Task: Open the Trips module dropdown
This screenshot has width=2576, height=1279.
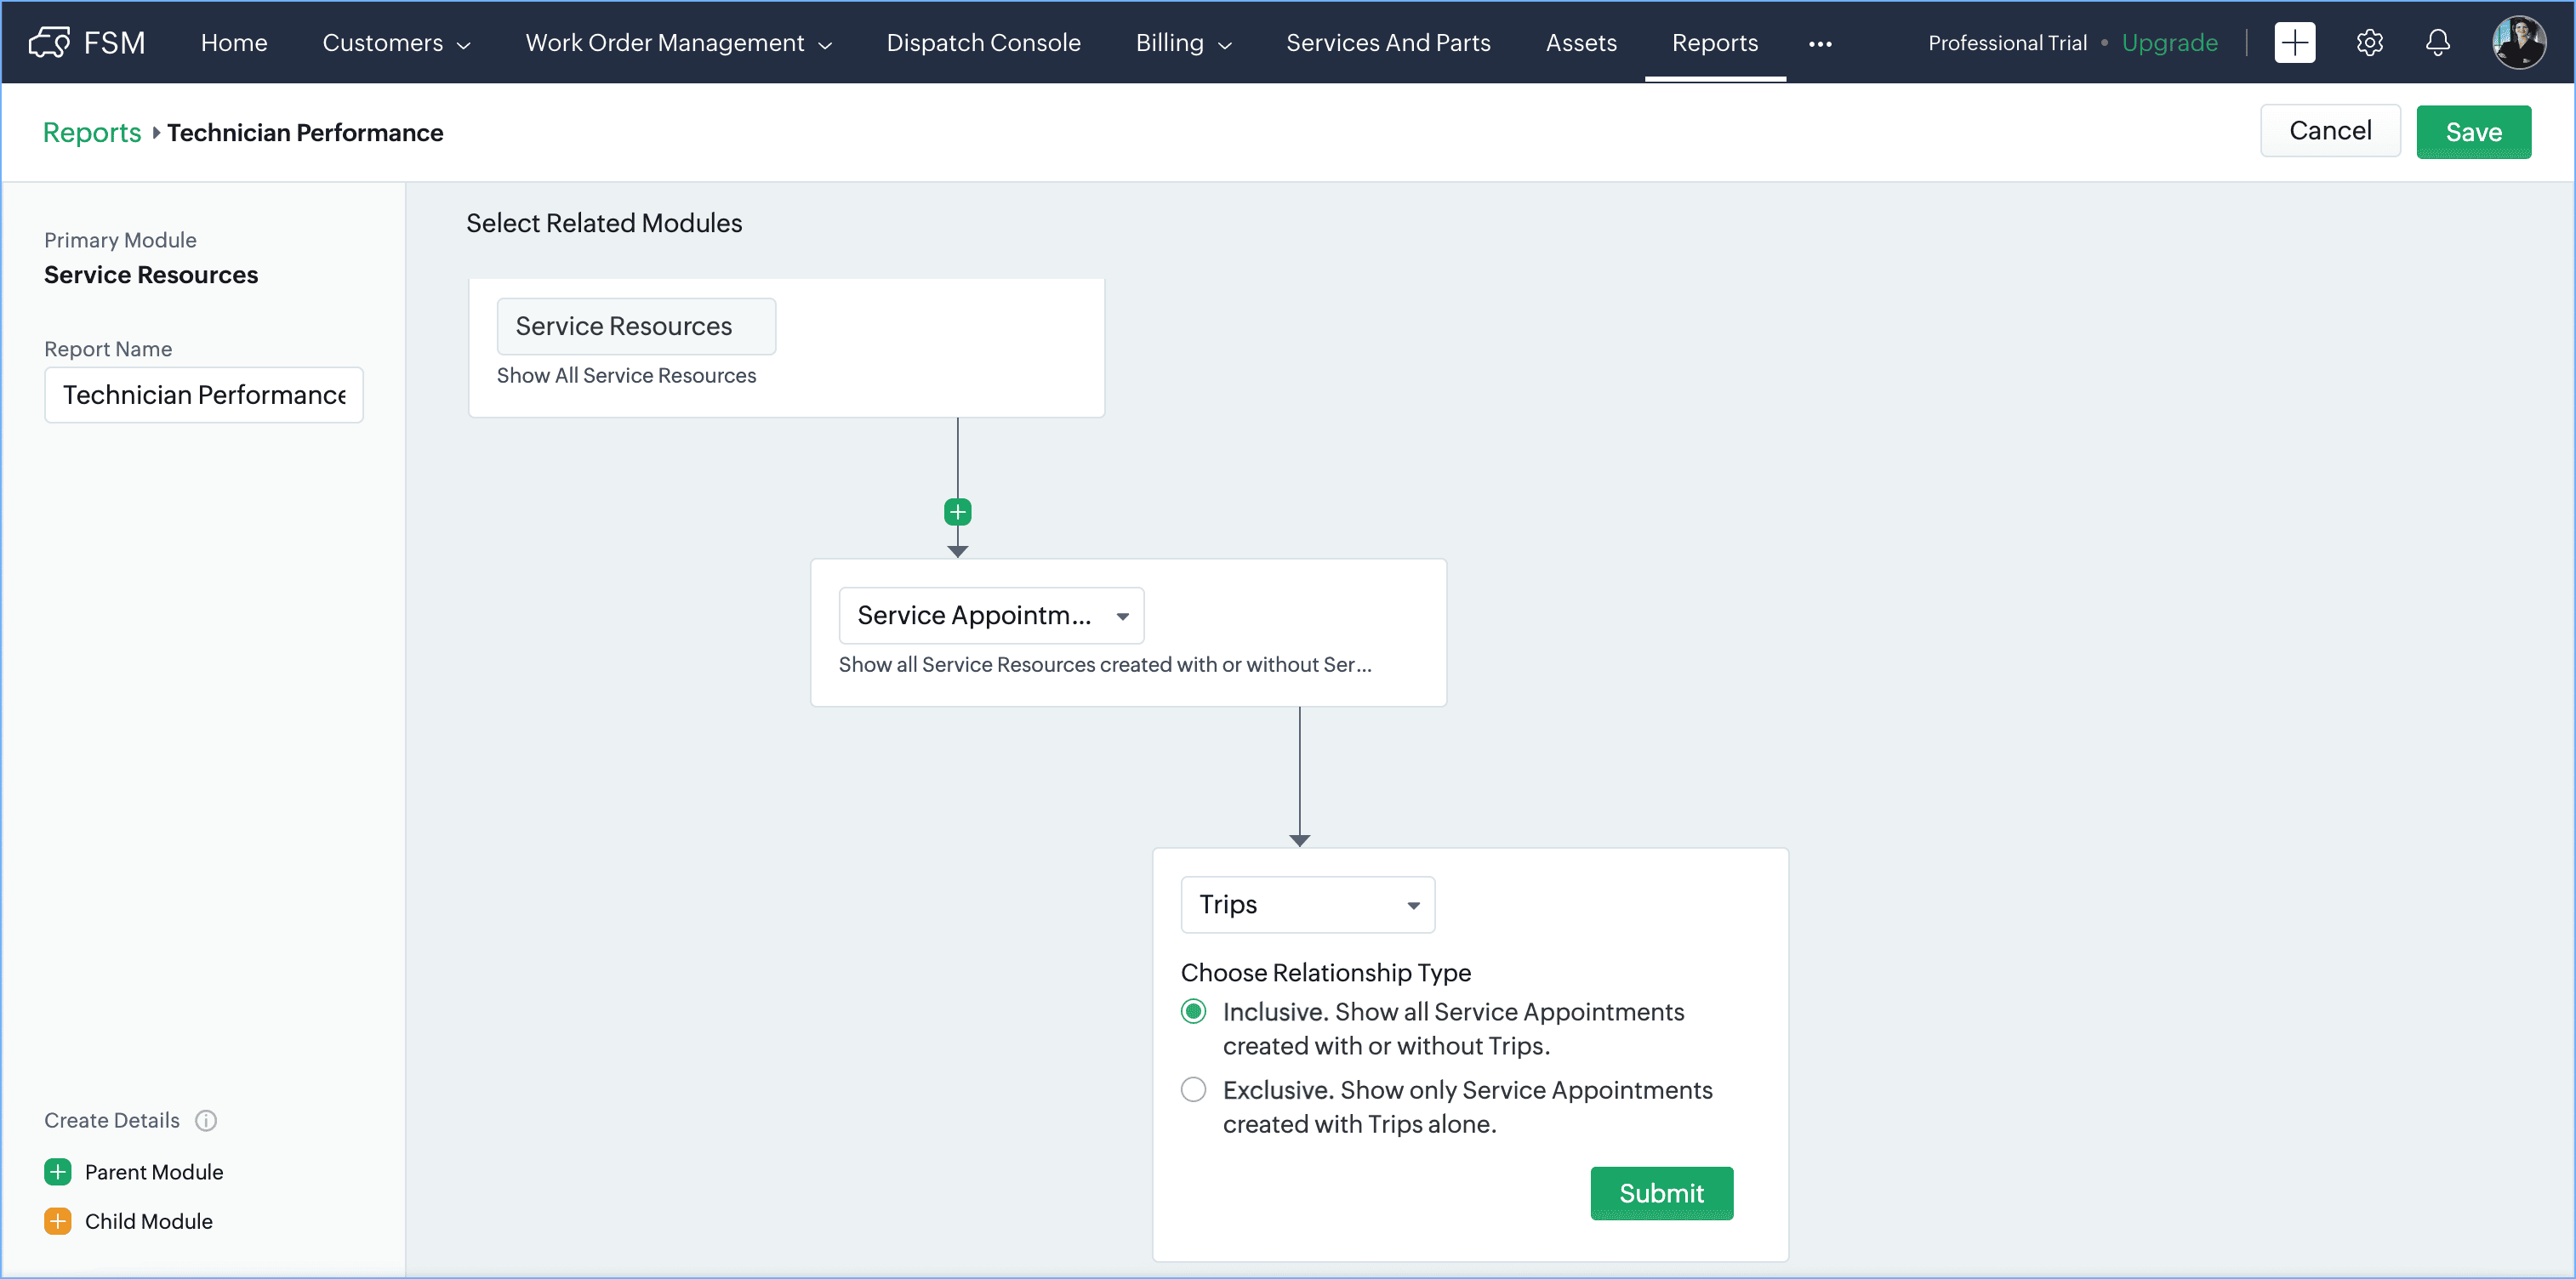Action: coord(1307,904)
